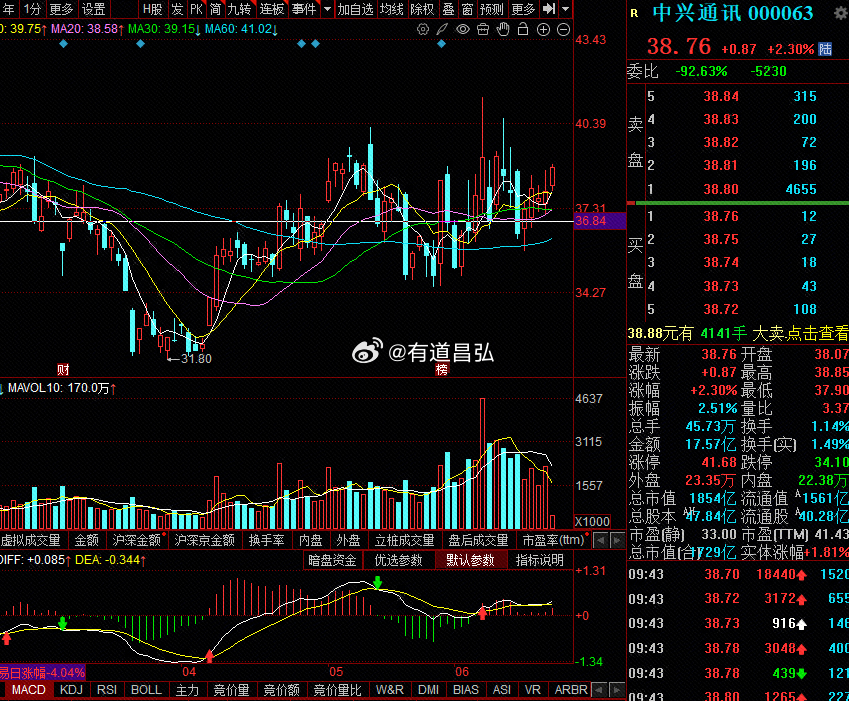Viewport: 849px width, 701px height.
Task: Select 主力 indicator tab
Action: pyautogui.click(x=187, y=690)
